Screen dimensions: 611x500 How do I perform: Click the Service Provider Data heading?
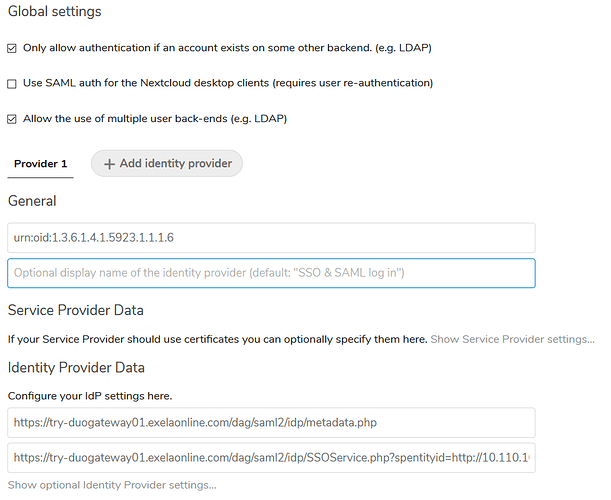(76, 310)
